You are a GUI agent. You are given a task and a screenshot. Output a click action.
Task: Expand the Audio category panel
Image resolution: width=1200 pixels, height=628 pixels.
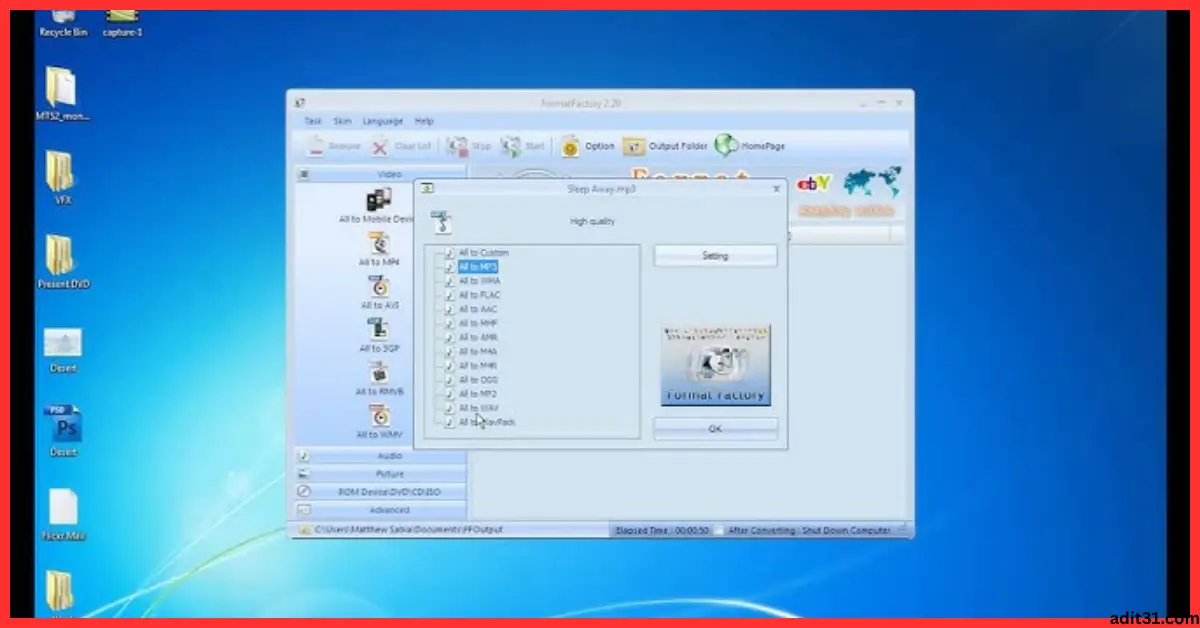(x=381, y=455)
